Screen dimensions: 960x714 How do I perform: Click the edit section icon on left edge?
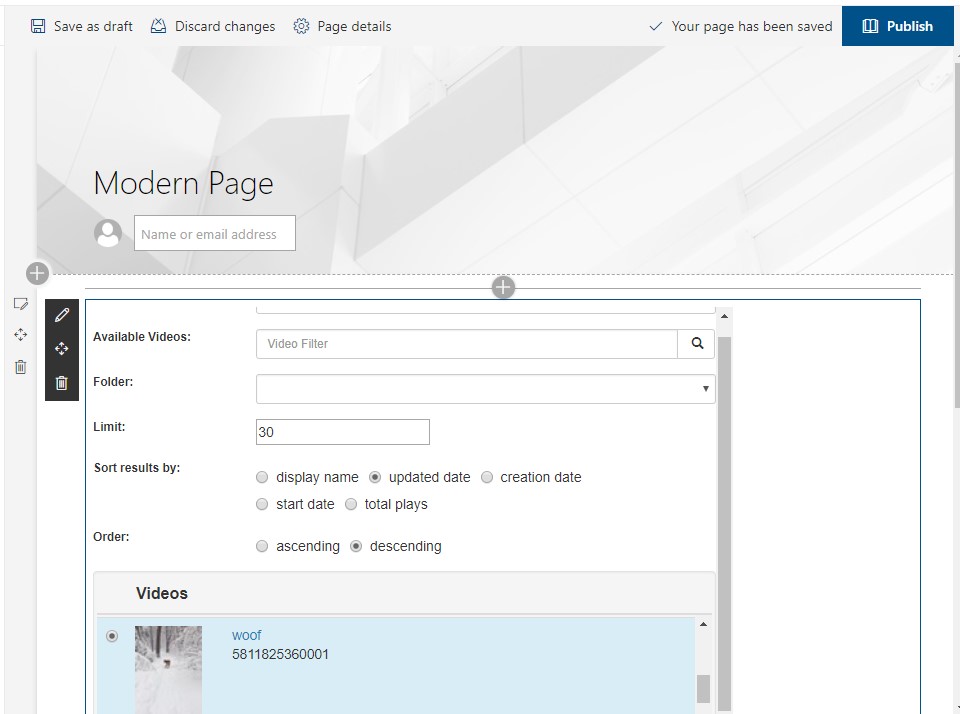[20, 303]
